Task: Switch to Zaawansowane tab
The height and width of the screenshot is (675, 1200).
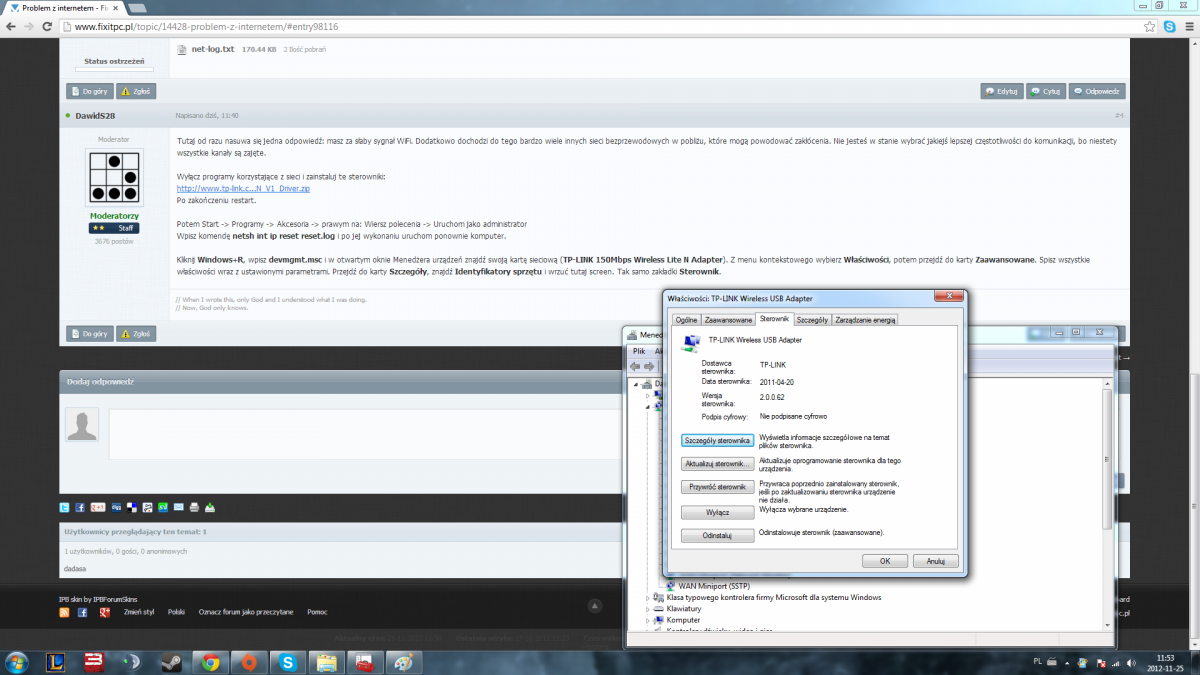Action: [728, 320]
